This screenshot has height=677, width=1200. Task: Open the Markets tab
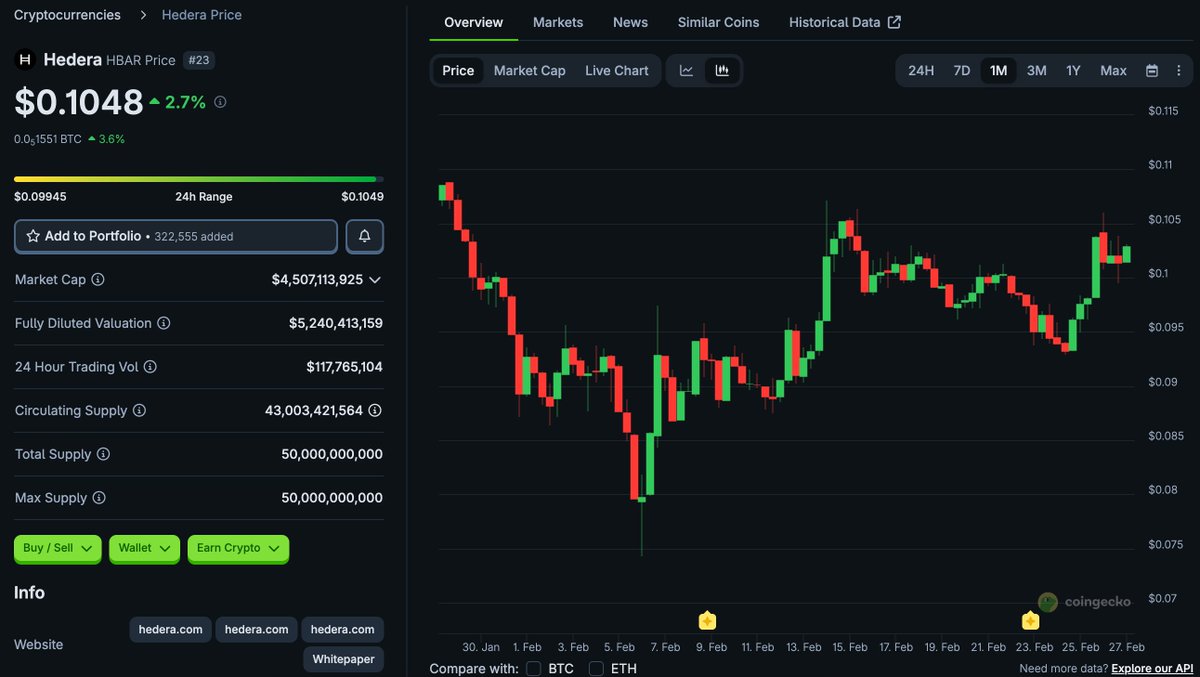(558, 22)
